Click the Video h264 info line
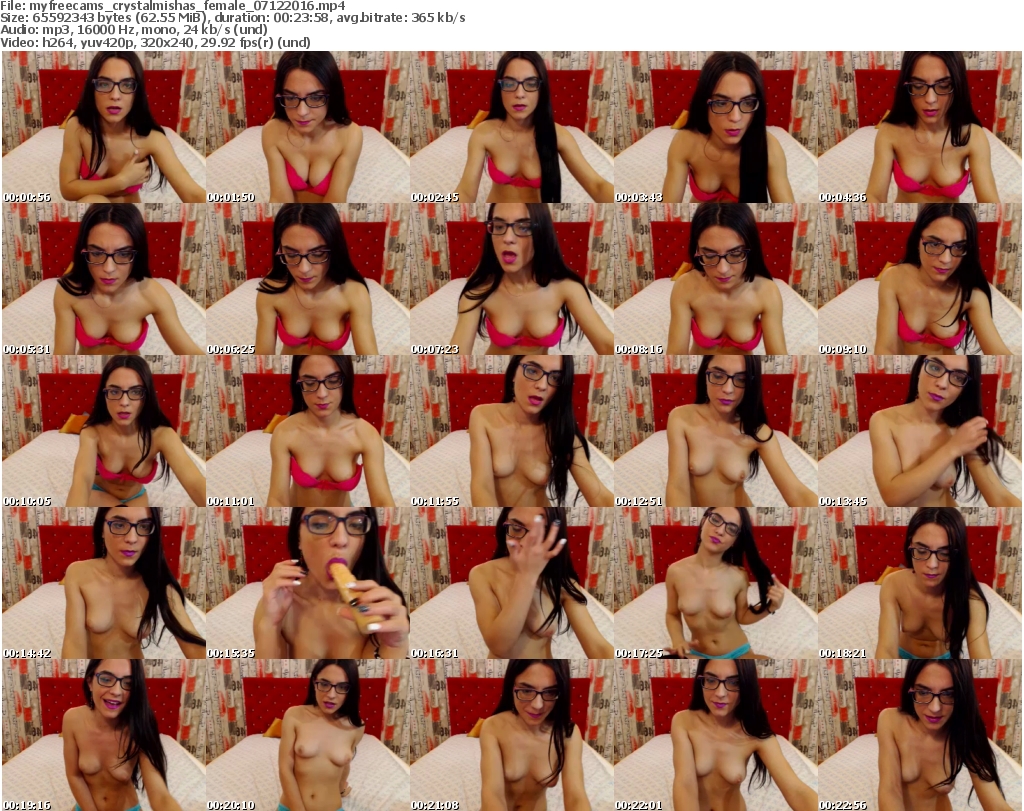The width and height of the screenshot is (1024, 811). click(157, 43)
